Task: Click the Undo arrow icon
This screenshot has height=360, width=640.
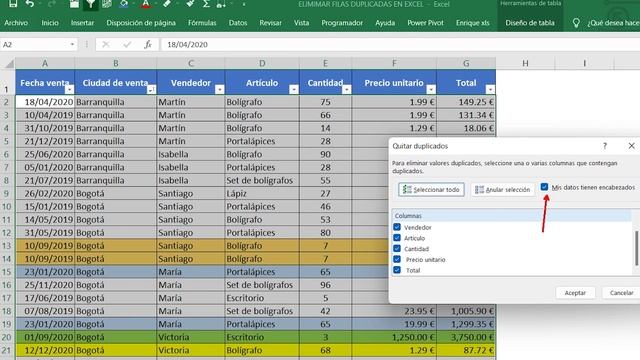Action: 30,4
